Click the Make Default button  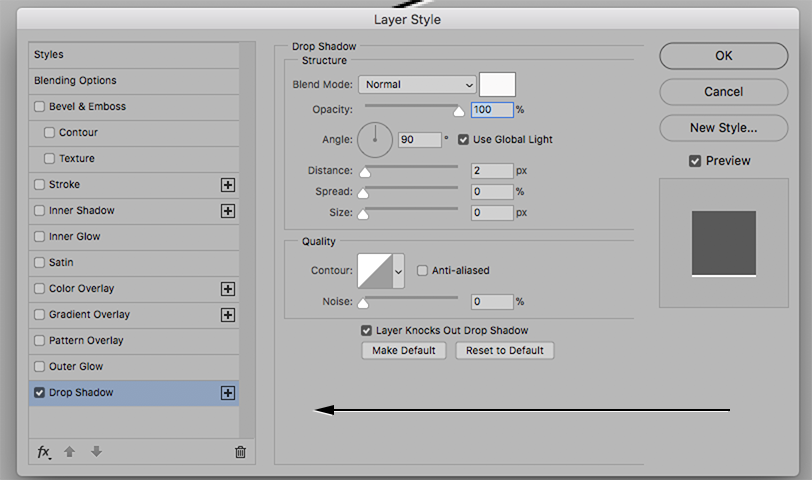(404, 350)
